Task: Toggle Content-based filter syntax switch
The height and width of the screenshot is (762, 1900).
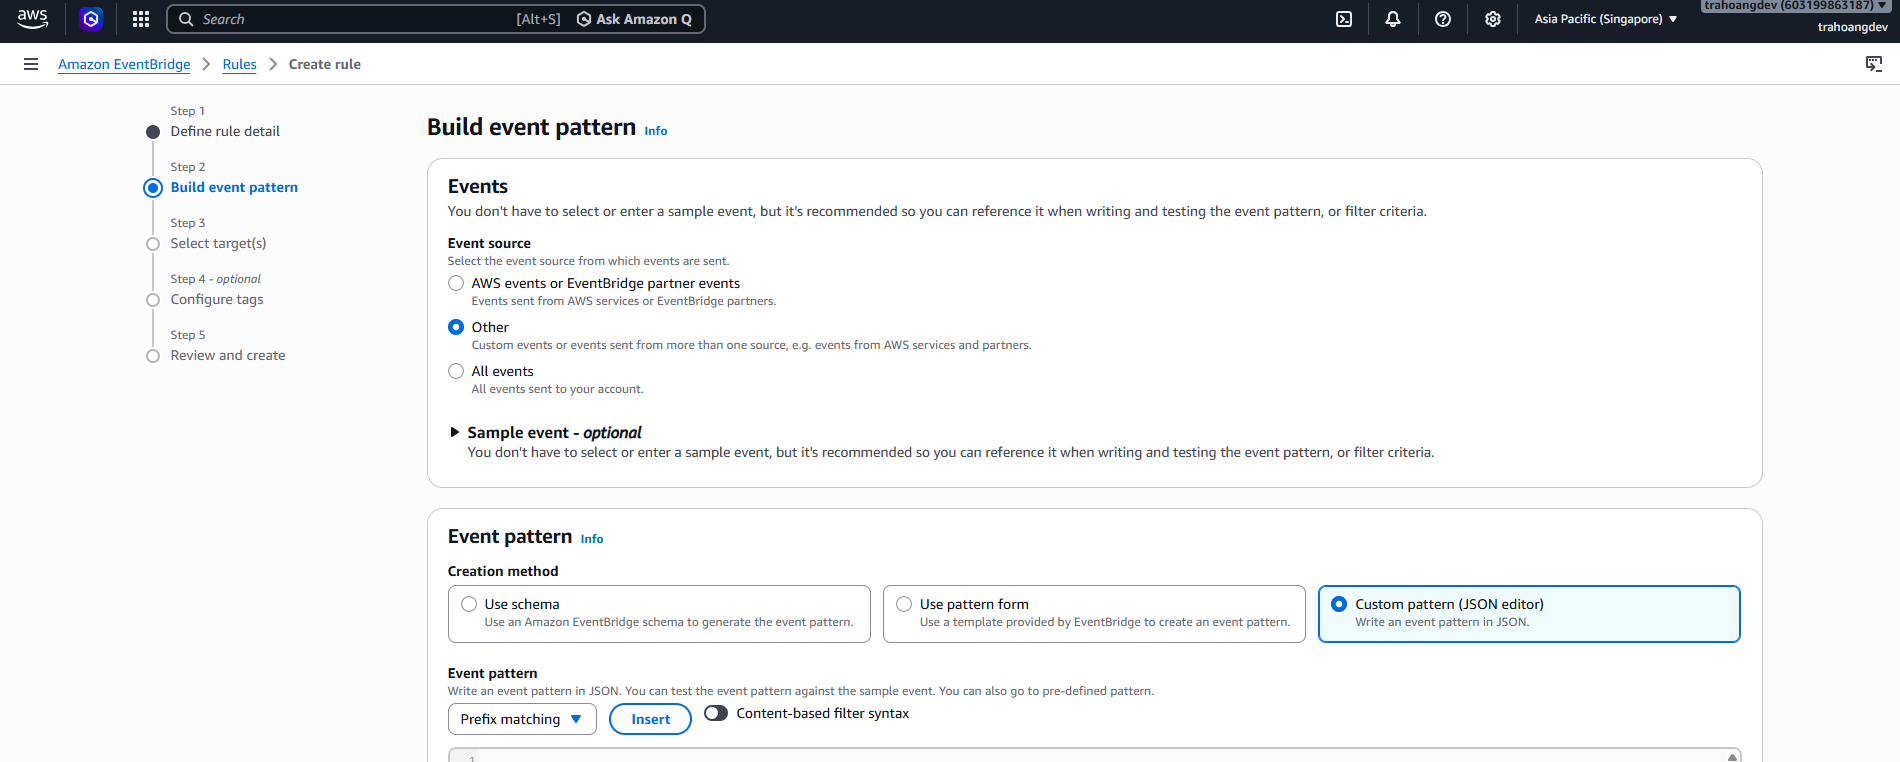Action: click(716, 713)
